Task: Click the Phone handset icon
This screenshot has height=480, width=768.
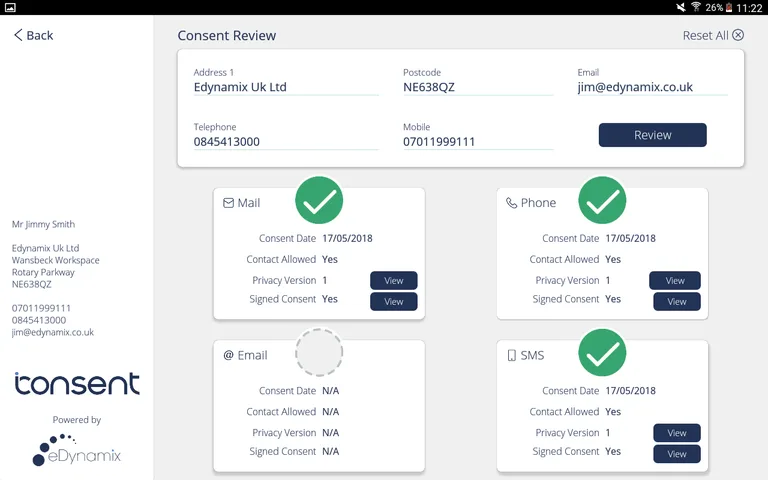Action: click(x=511, y=203)
